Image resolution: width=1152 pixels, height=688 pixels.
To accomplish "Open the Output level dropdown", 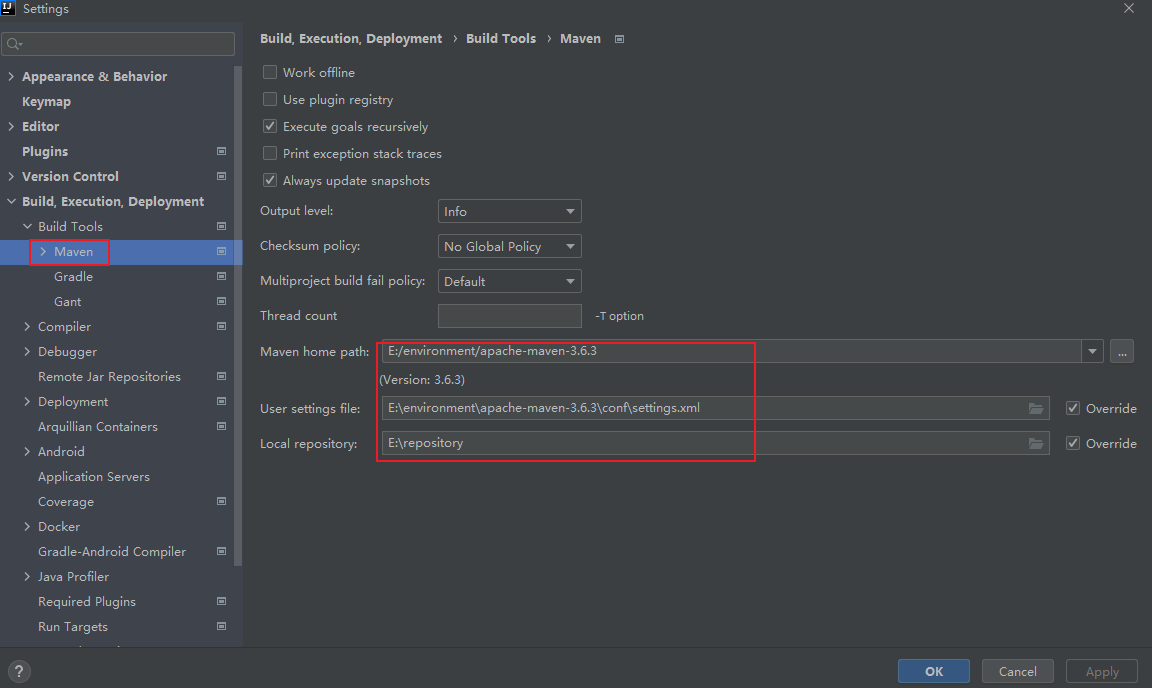I will [x=509, y=211].
